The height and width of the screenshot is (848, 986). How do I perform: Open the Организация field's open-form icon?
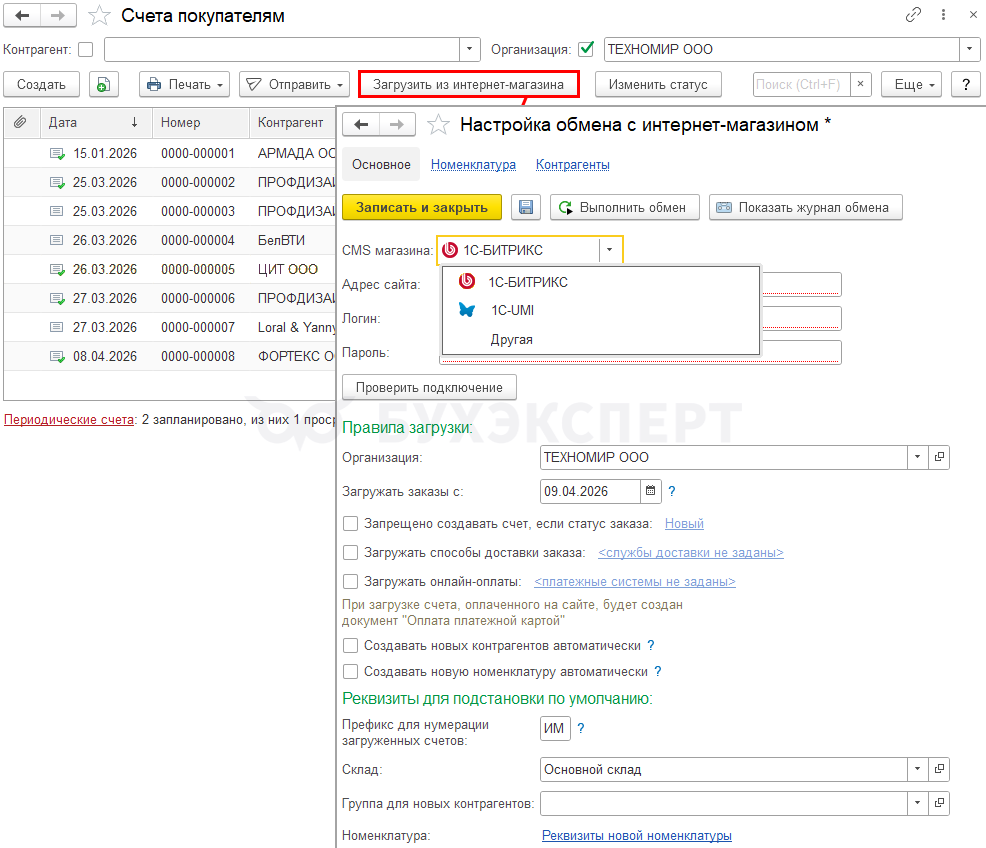click(939, 457)
